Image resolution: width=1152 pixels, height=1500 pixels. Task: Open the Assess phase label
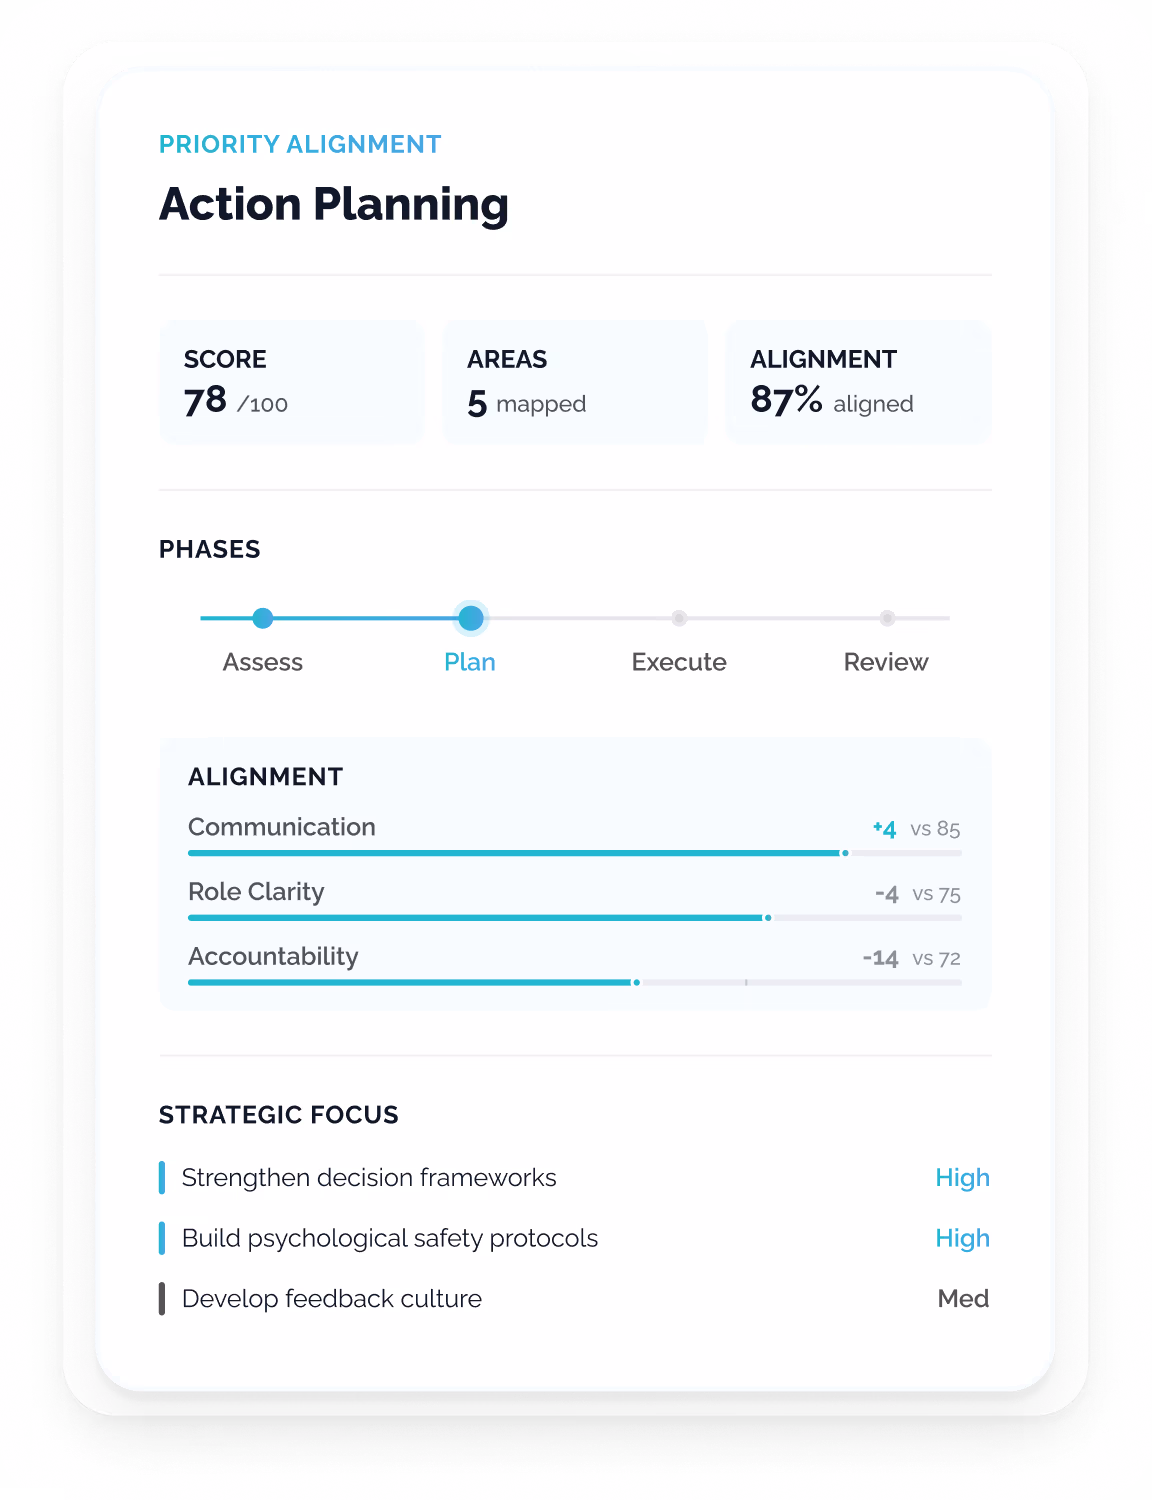click(x=263, y=662)
